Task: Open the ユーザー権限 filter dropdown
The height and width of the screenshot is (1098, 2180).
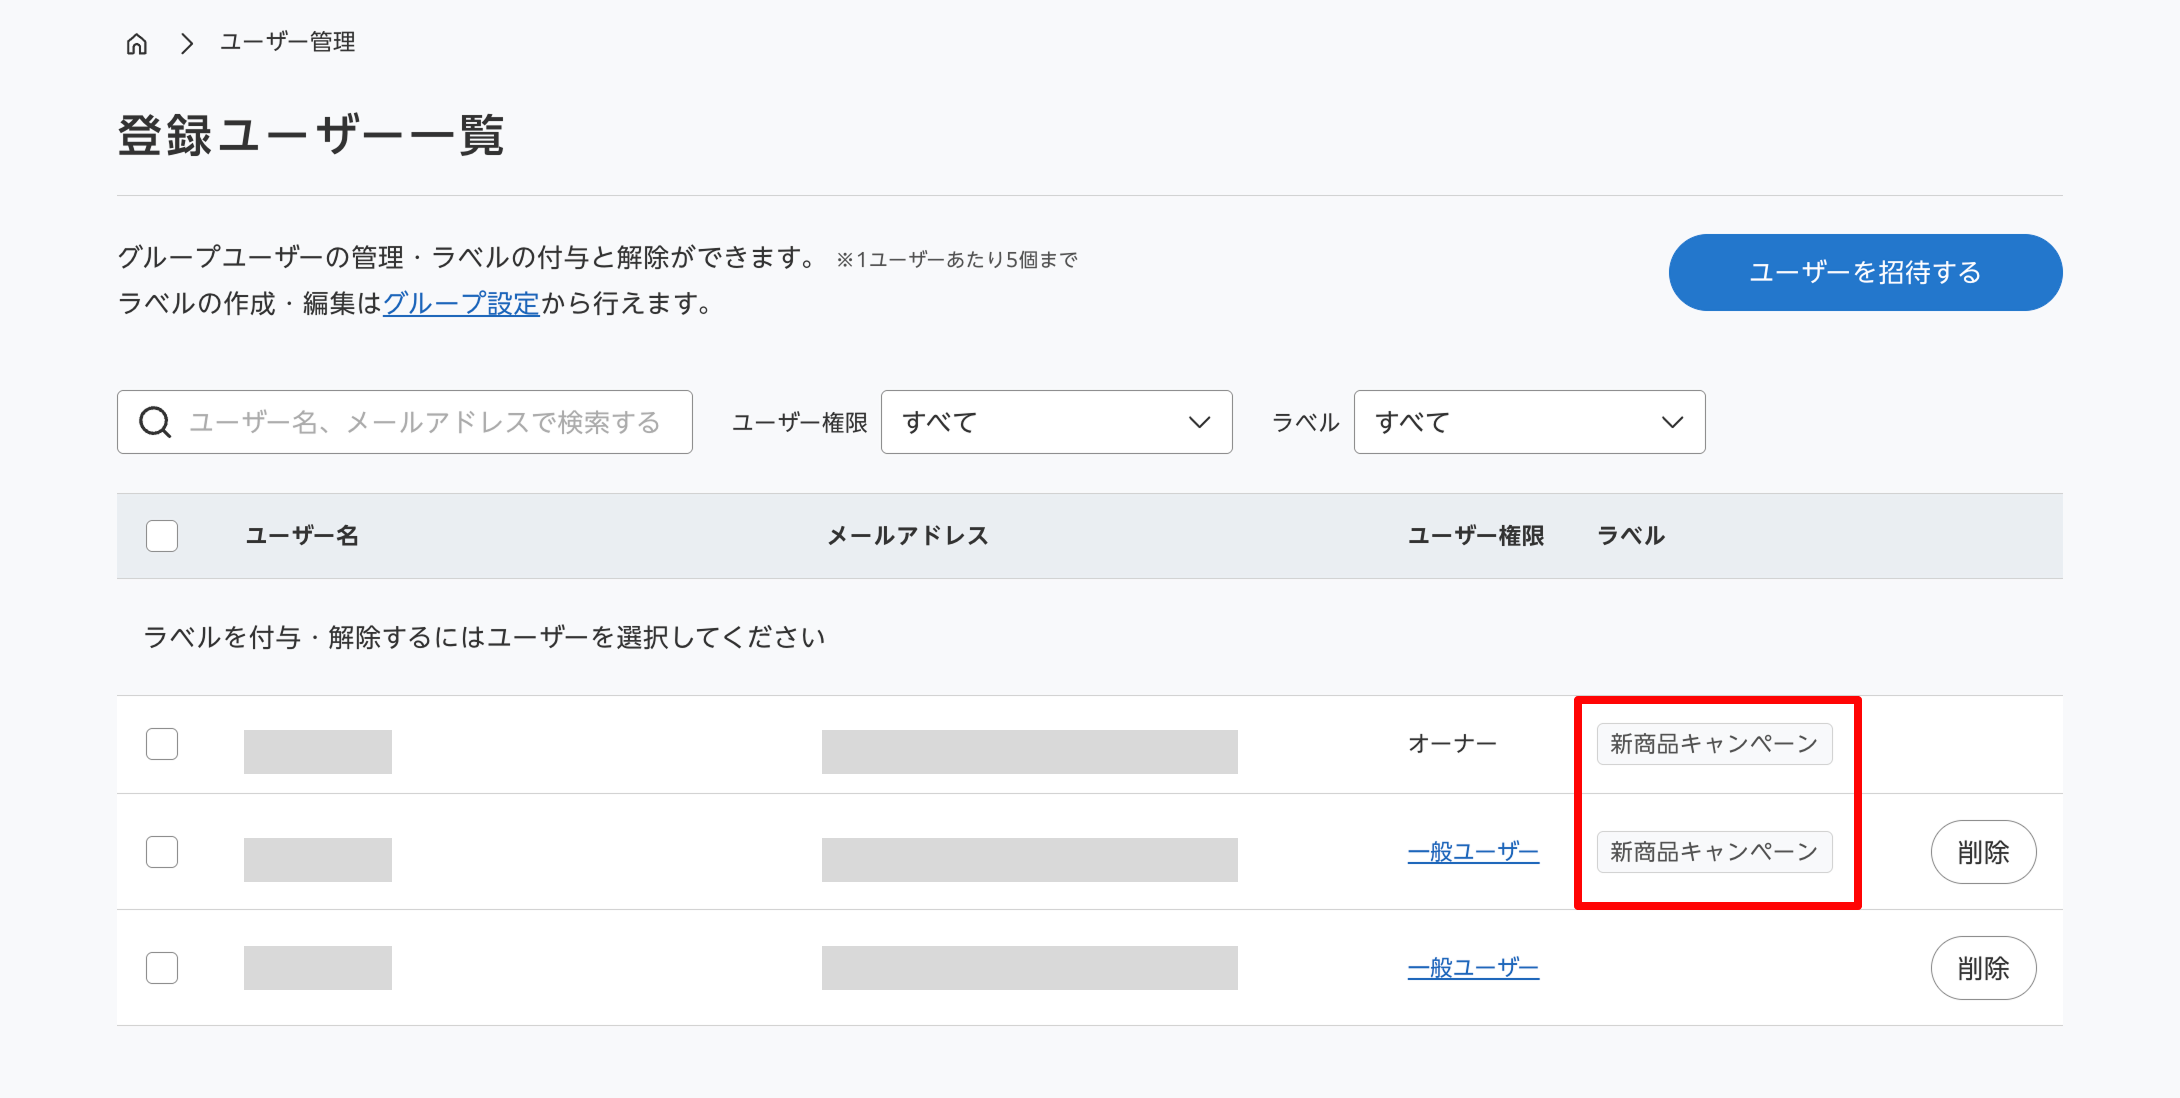Action: click(1056, 422)
